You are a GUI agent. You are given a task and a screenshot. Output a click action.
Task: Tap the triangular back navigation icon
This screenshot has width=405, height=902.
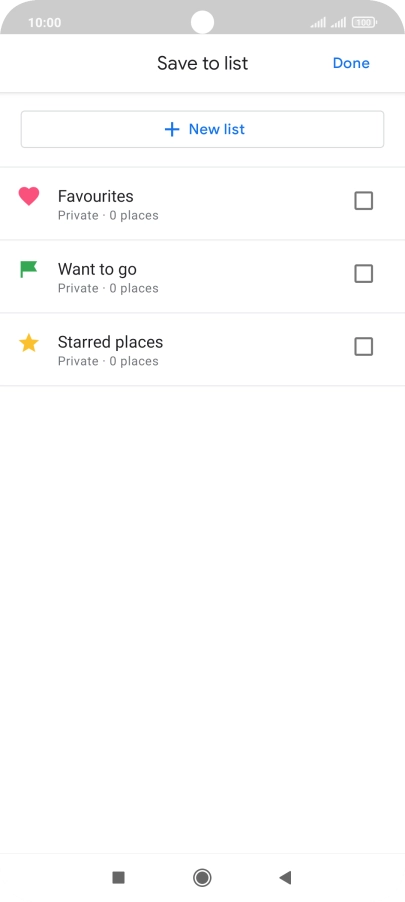[x=285, y=877]
